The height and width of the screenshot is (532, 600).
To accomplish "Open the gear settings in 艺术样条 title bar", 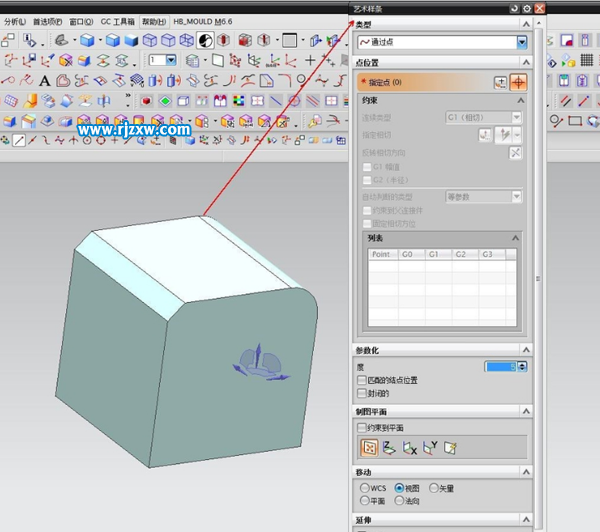I will click(x=527, y=8).
